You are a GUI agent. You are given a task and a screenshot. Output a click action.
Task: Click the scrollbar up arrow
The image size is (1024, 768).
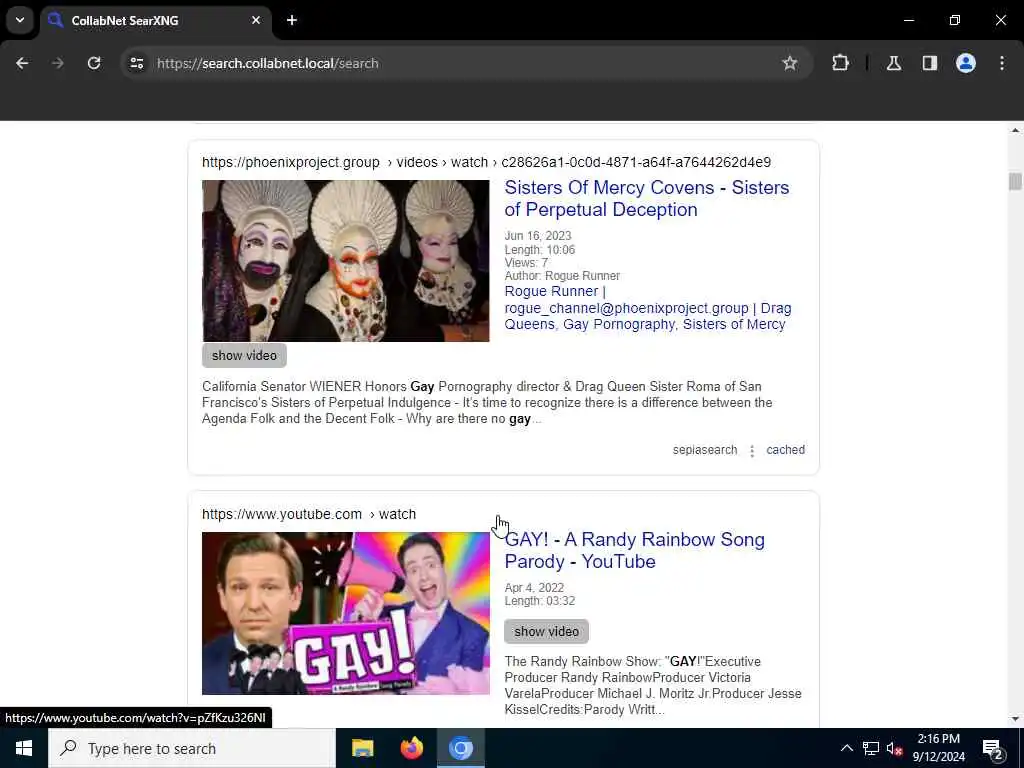tap(1015, 131)
